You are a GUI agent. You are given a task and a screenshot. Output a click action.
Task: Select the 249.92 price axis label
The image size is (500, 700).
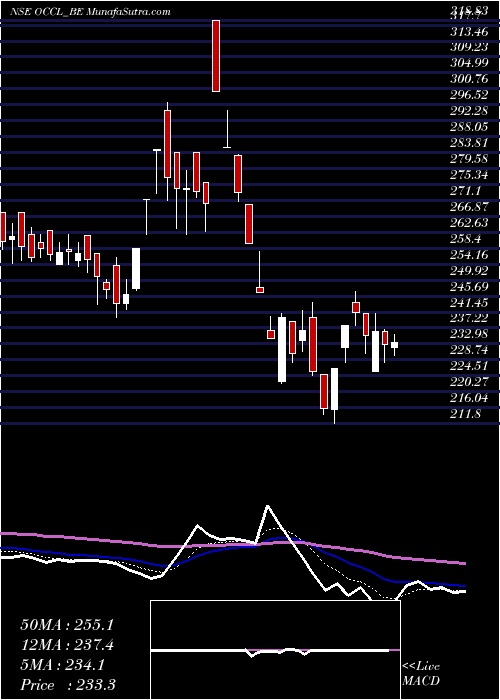pos(469,271)
